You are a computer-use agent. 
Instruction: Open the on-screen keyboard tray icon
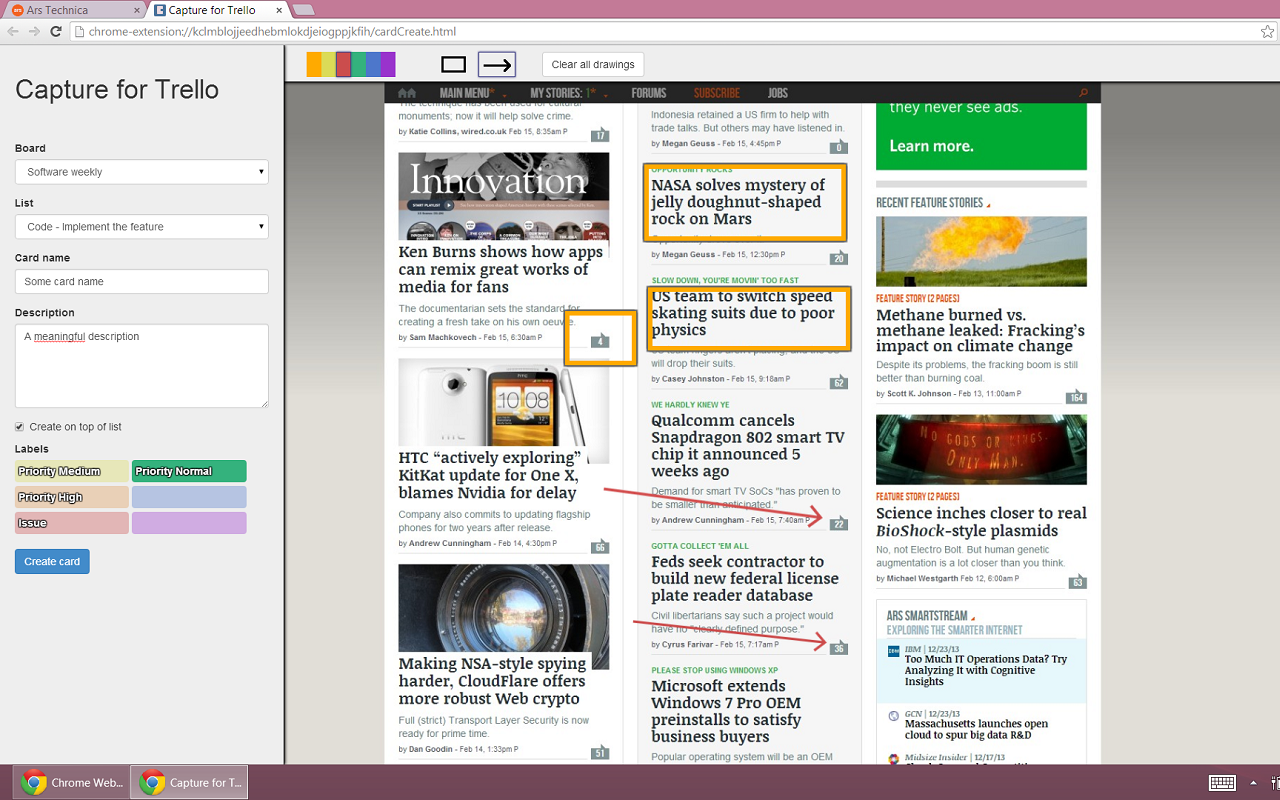pyautogui.click(x=1222, y=782)
